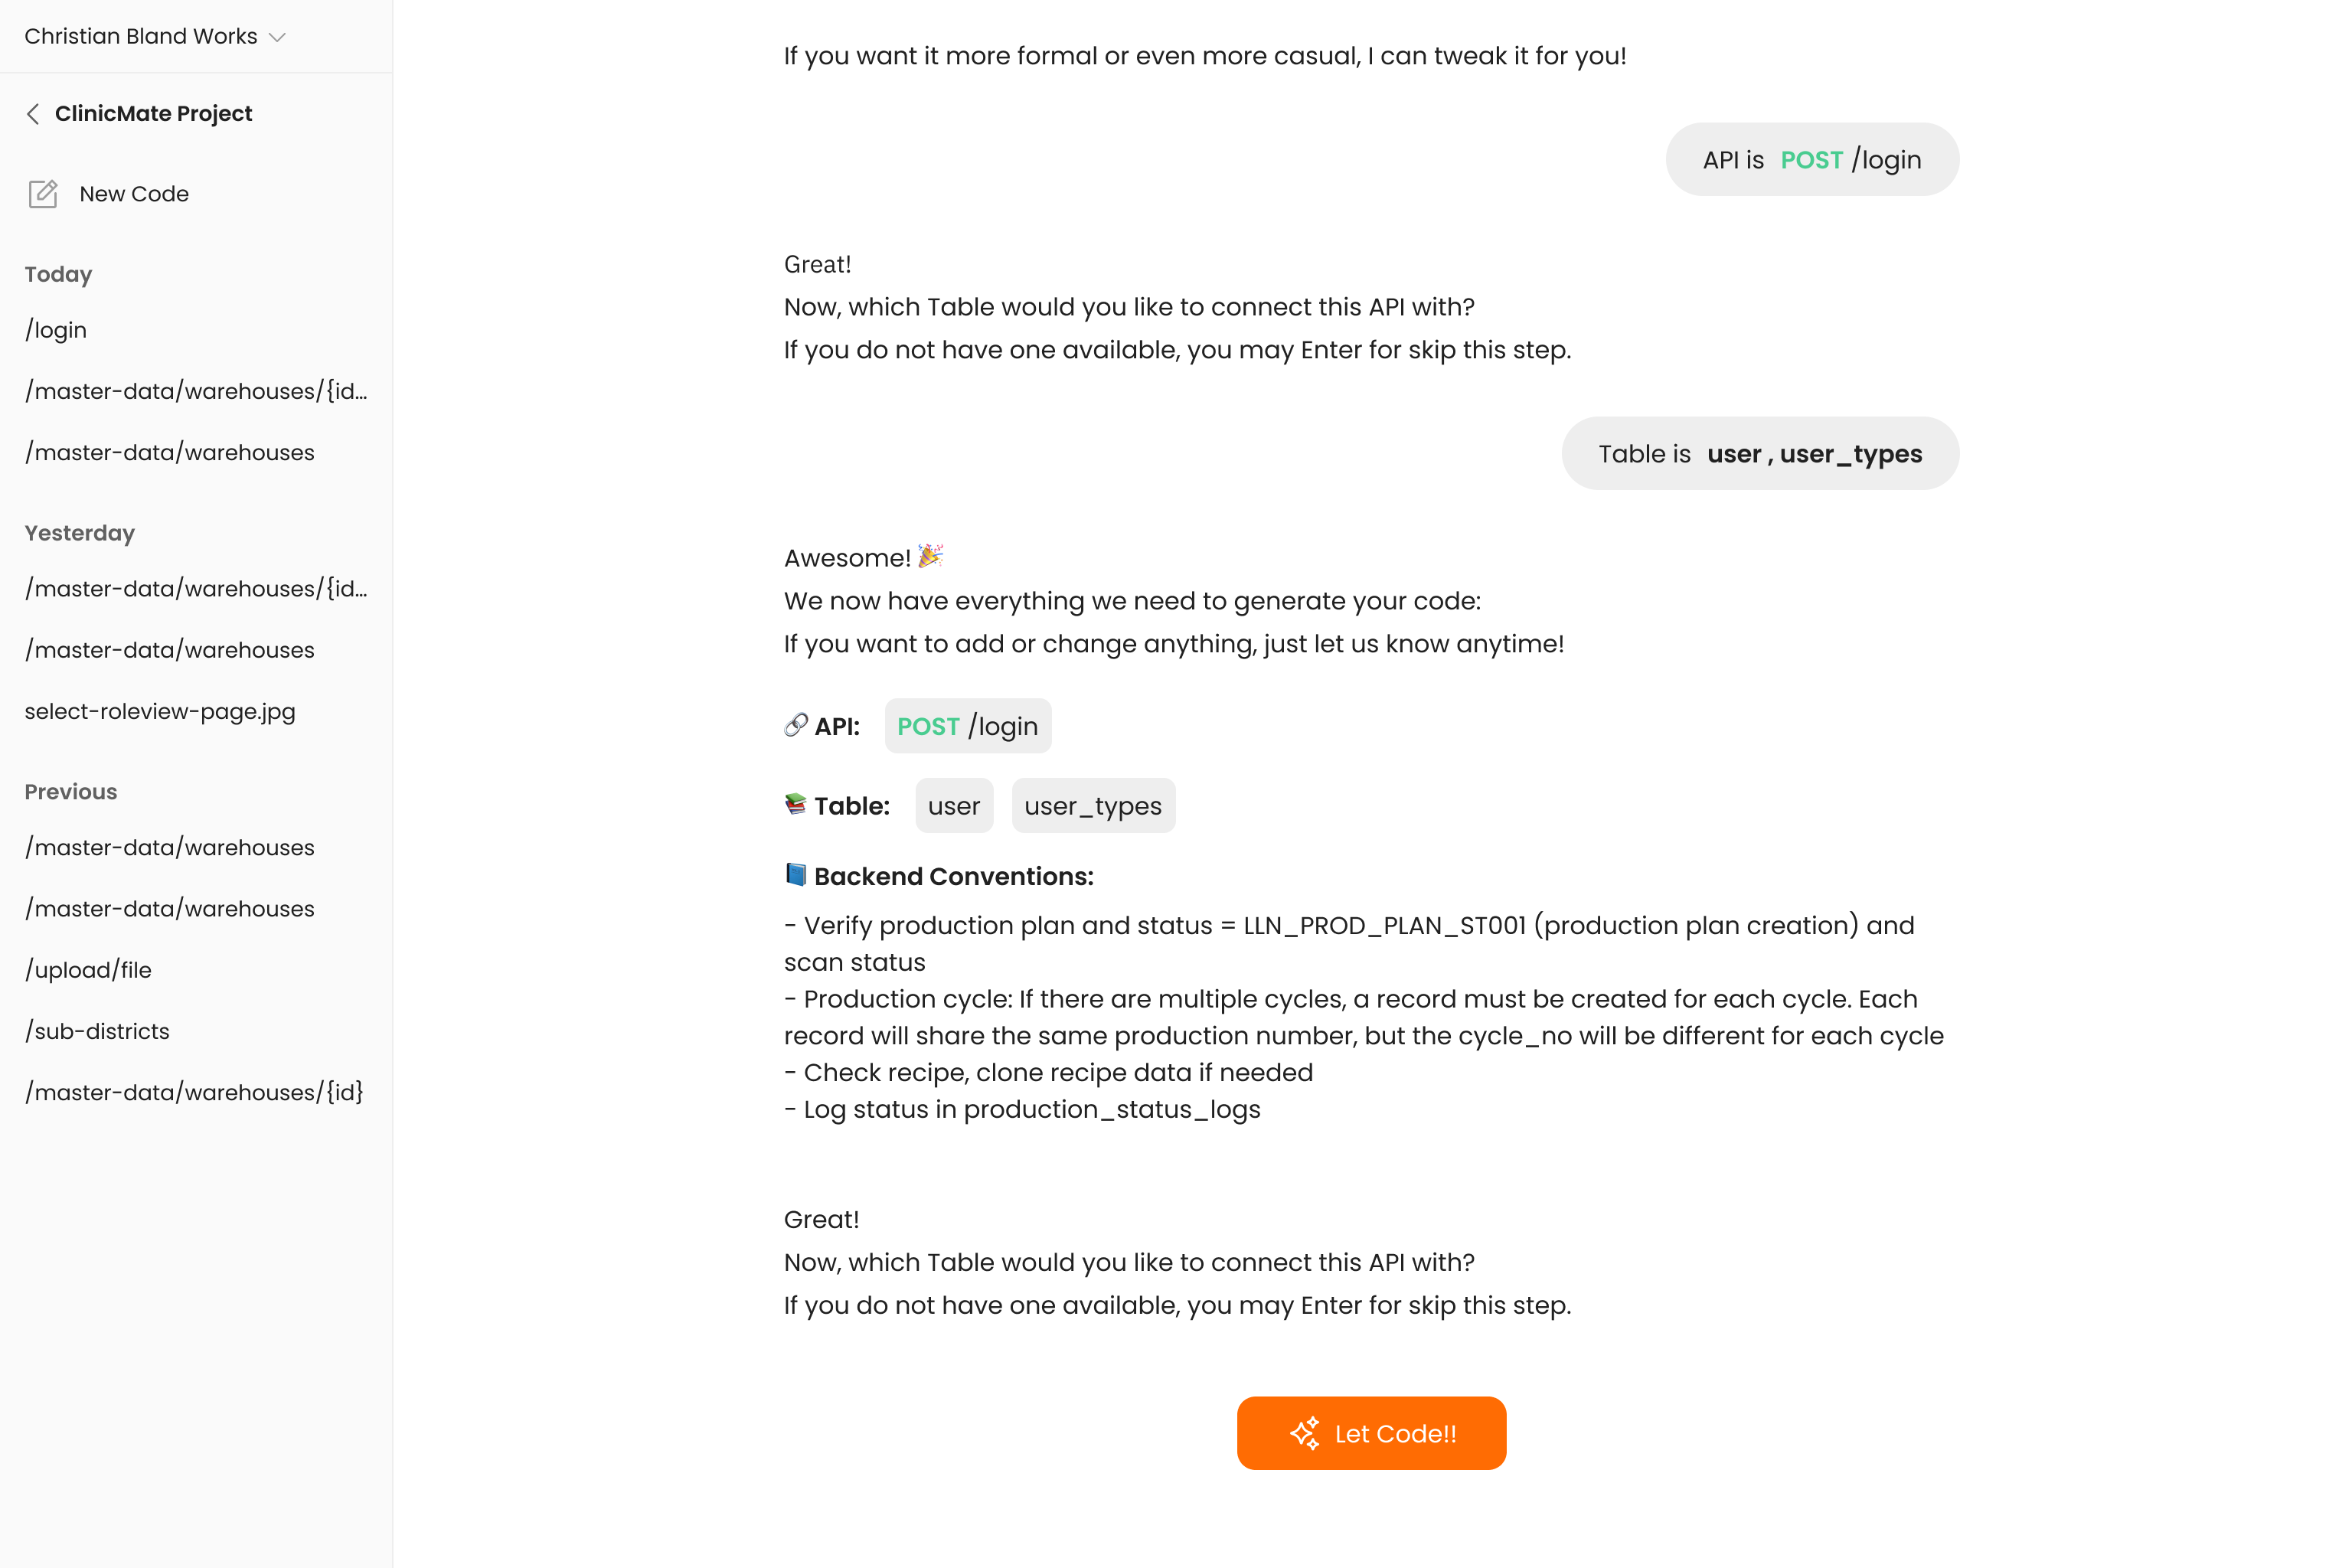Click the POST /login API chip

(x=967, y=726)
